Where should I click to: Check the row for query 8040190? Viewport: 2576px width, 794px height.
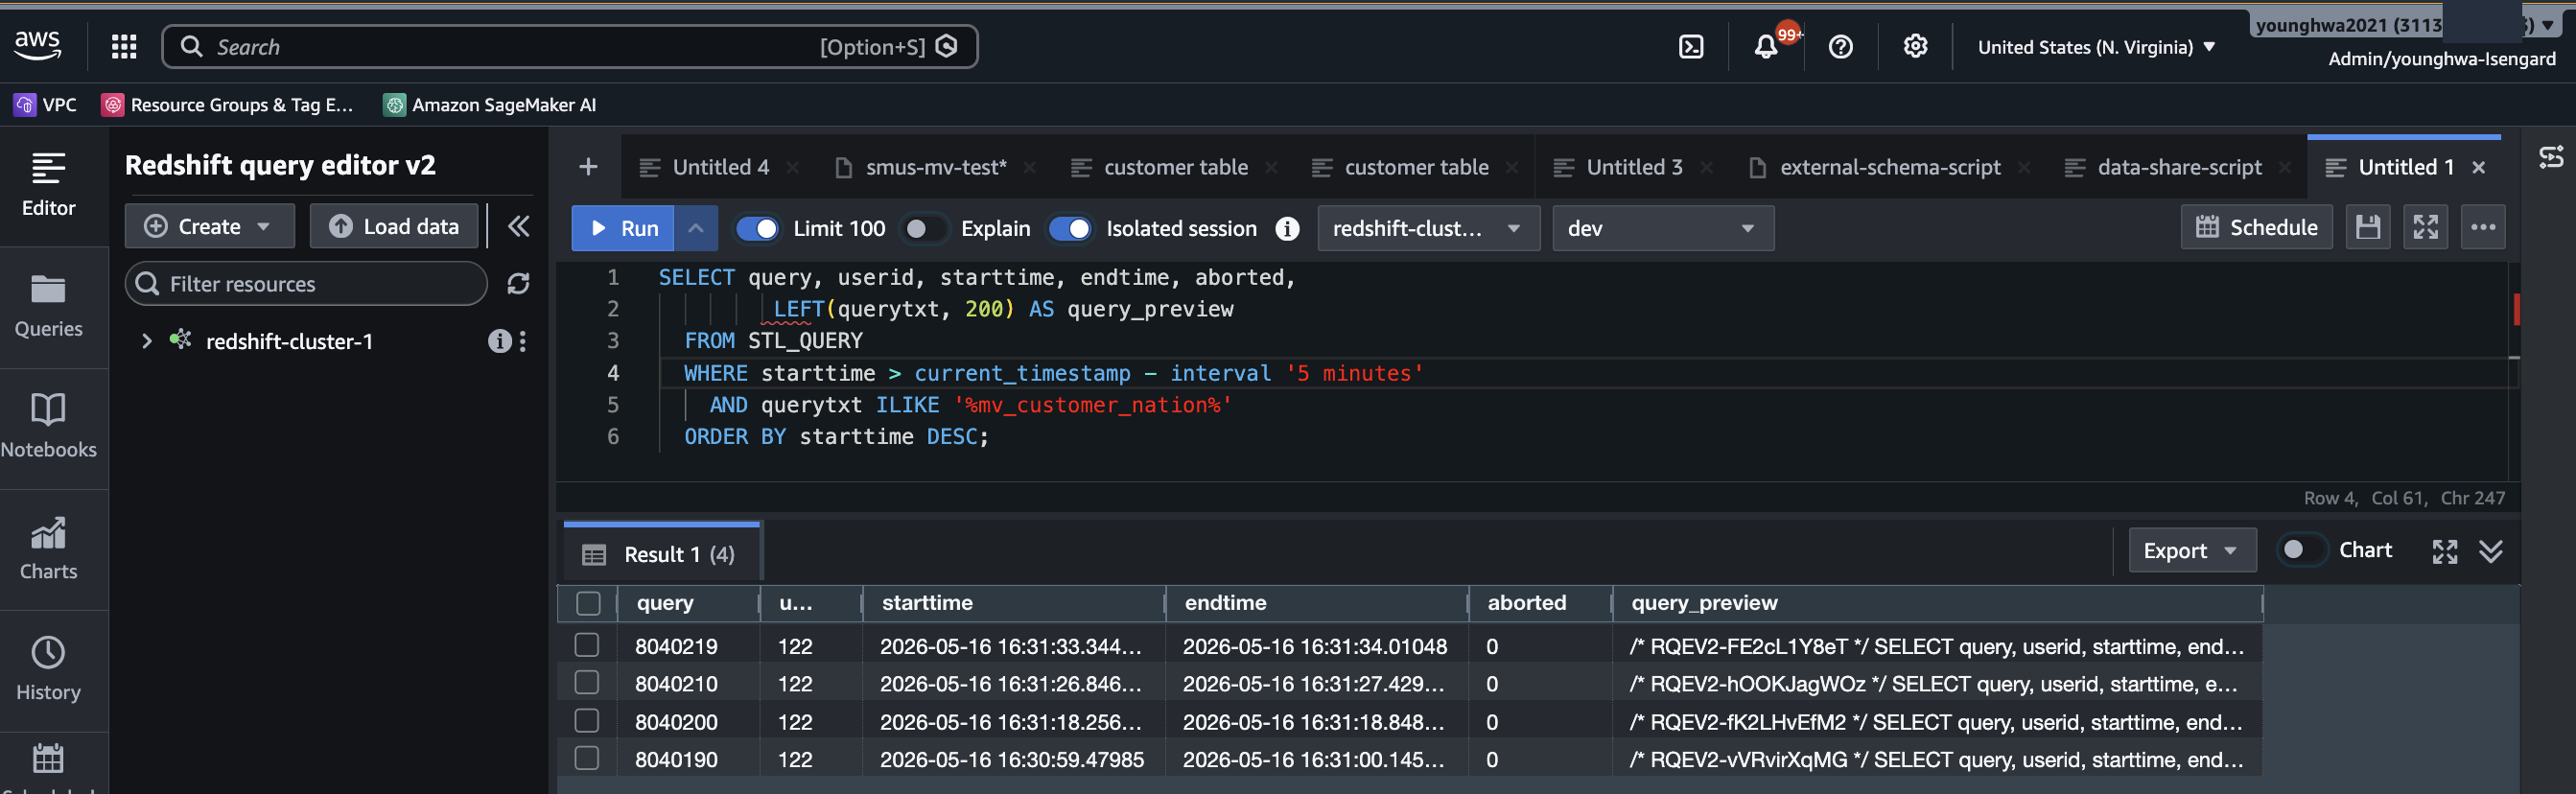tap(587, 759)
